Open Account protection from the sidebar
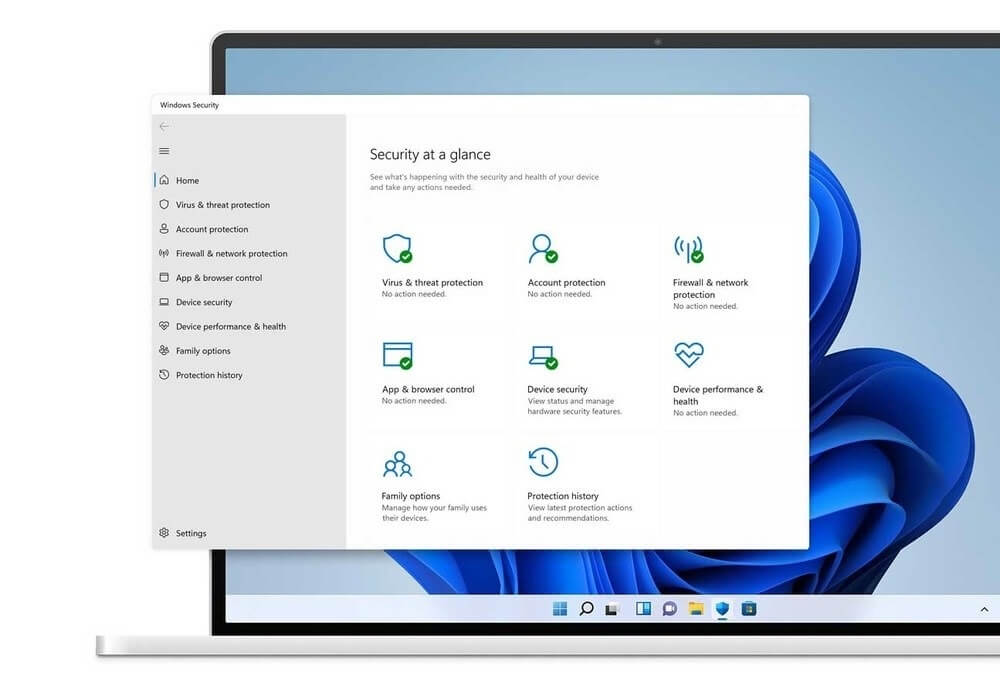This screenshot has width=1000, height=700. [x=249, y=229]
